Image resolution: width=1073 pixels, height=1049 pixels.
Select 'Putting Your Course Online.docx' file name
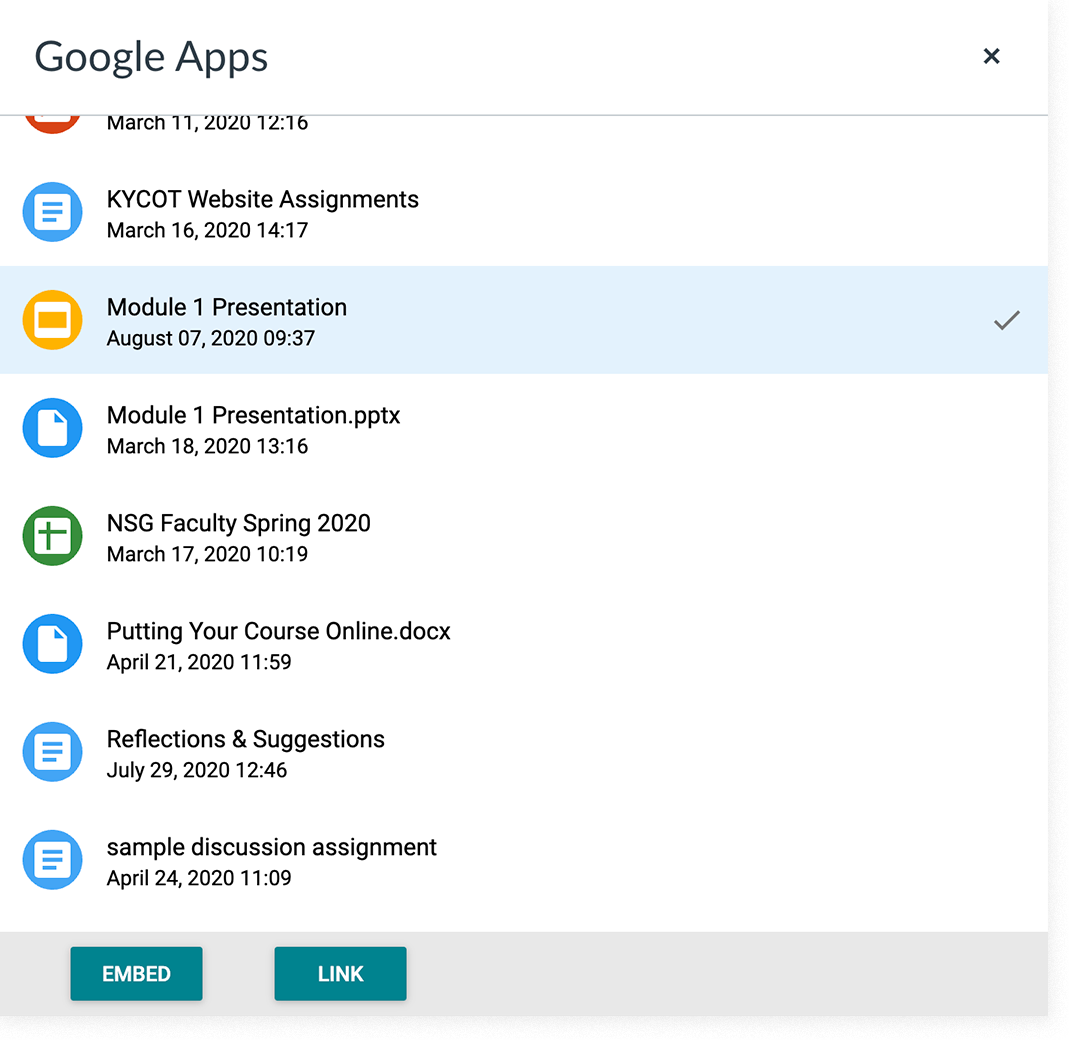[x=279, y=631]
